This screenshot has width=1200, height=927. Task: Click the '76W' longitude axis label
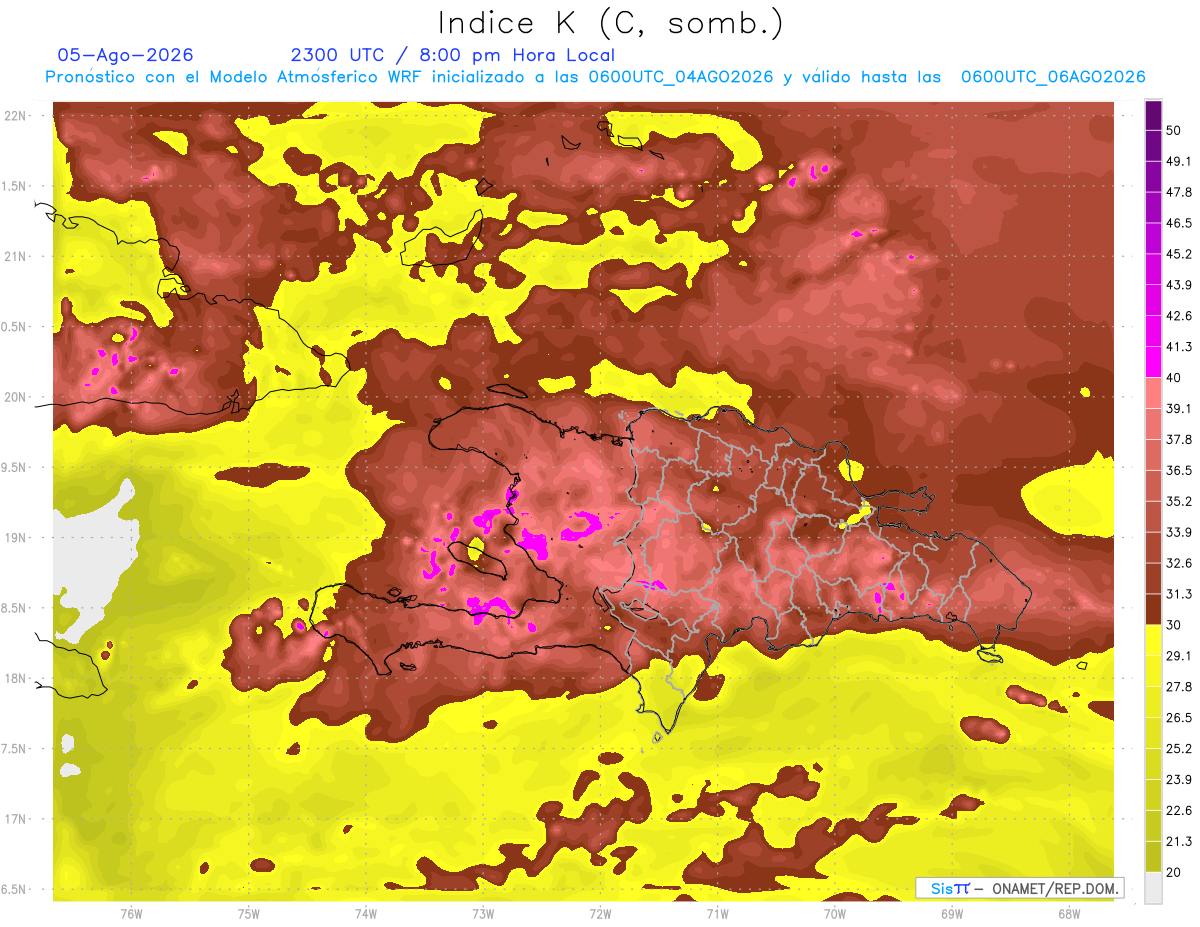(x=131, y=914)
